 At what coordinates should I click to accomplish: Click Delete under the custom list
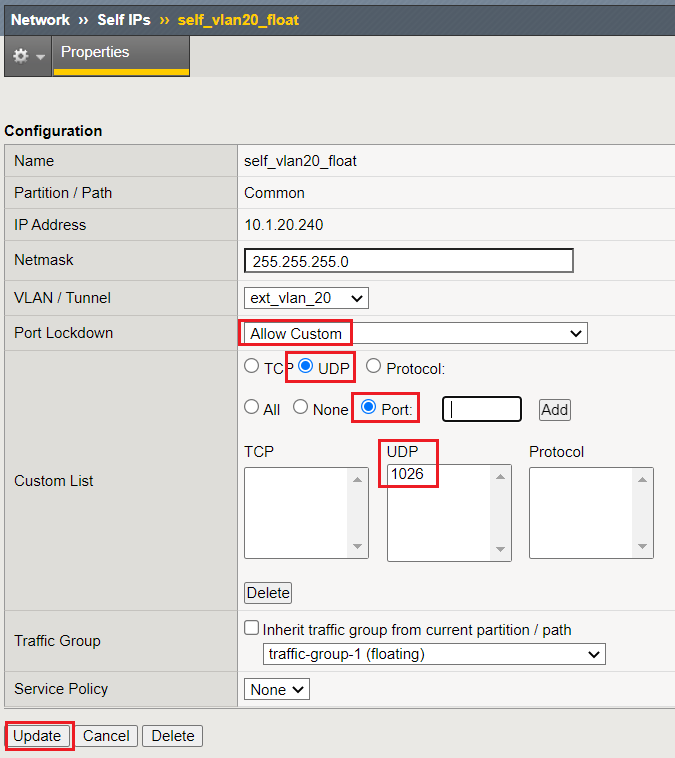pos(268,593)
